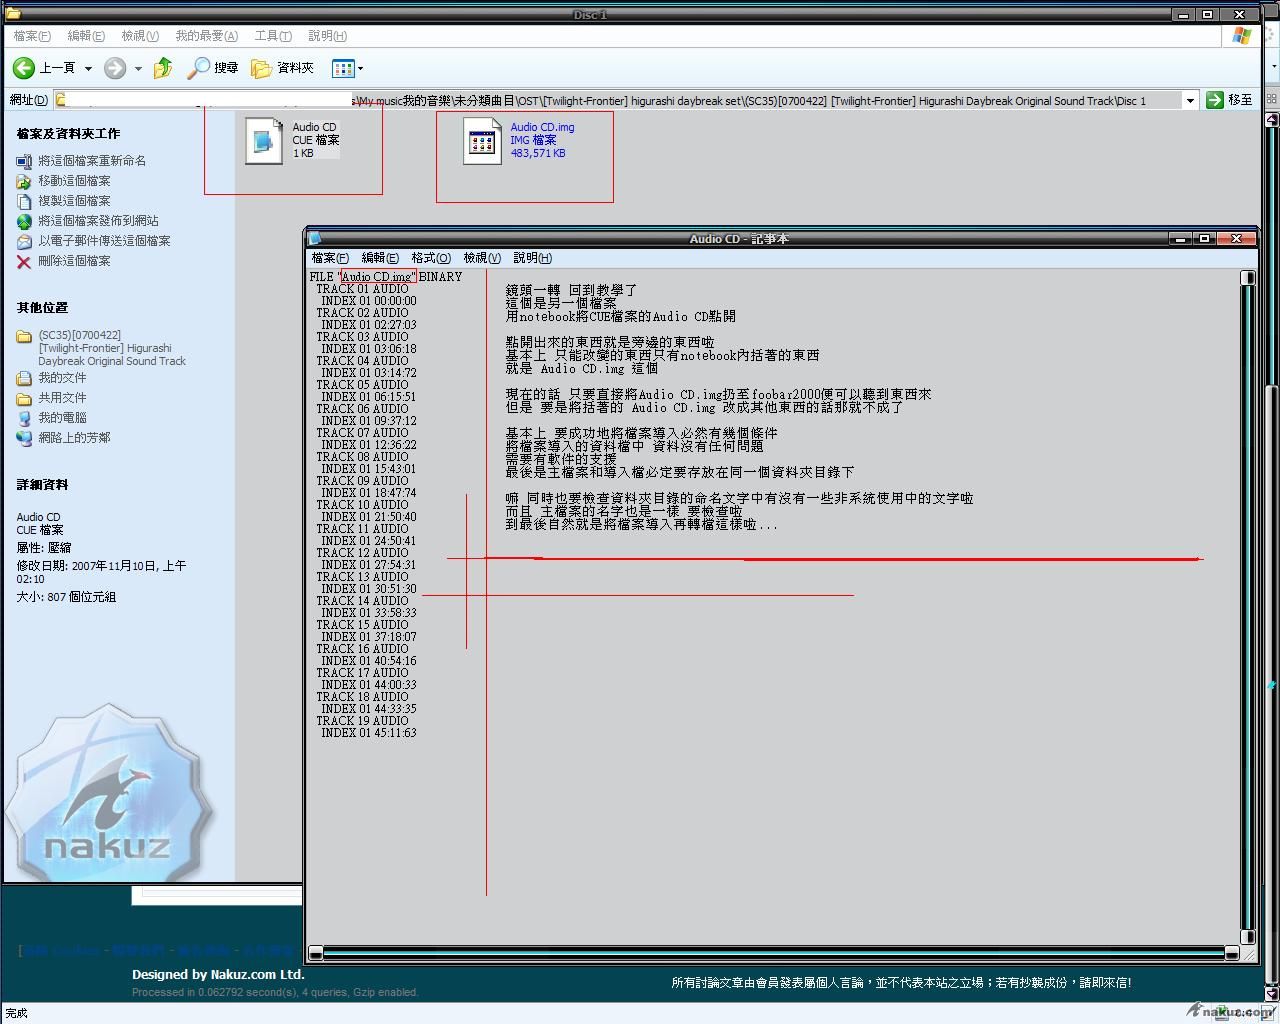Open Explorer's 檢視(V) menu
The height and width of the screenshot is (1024, 1280).
tap(140, 36)
